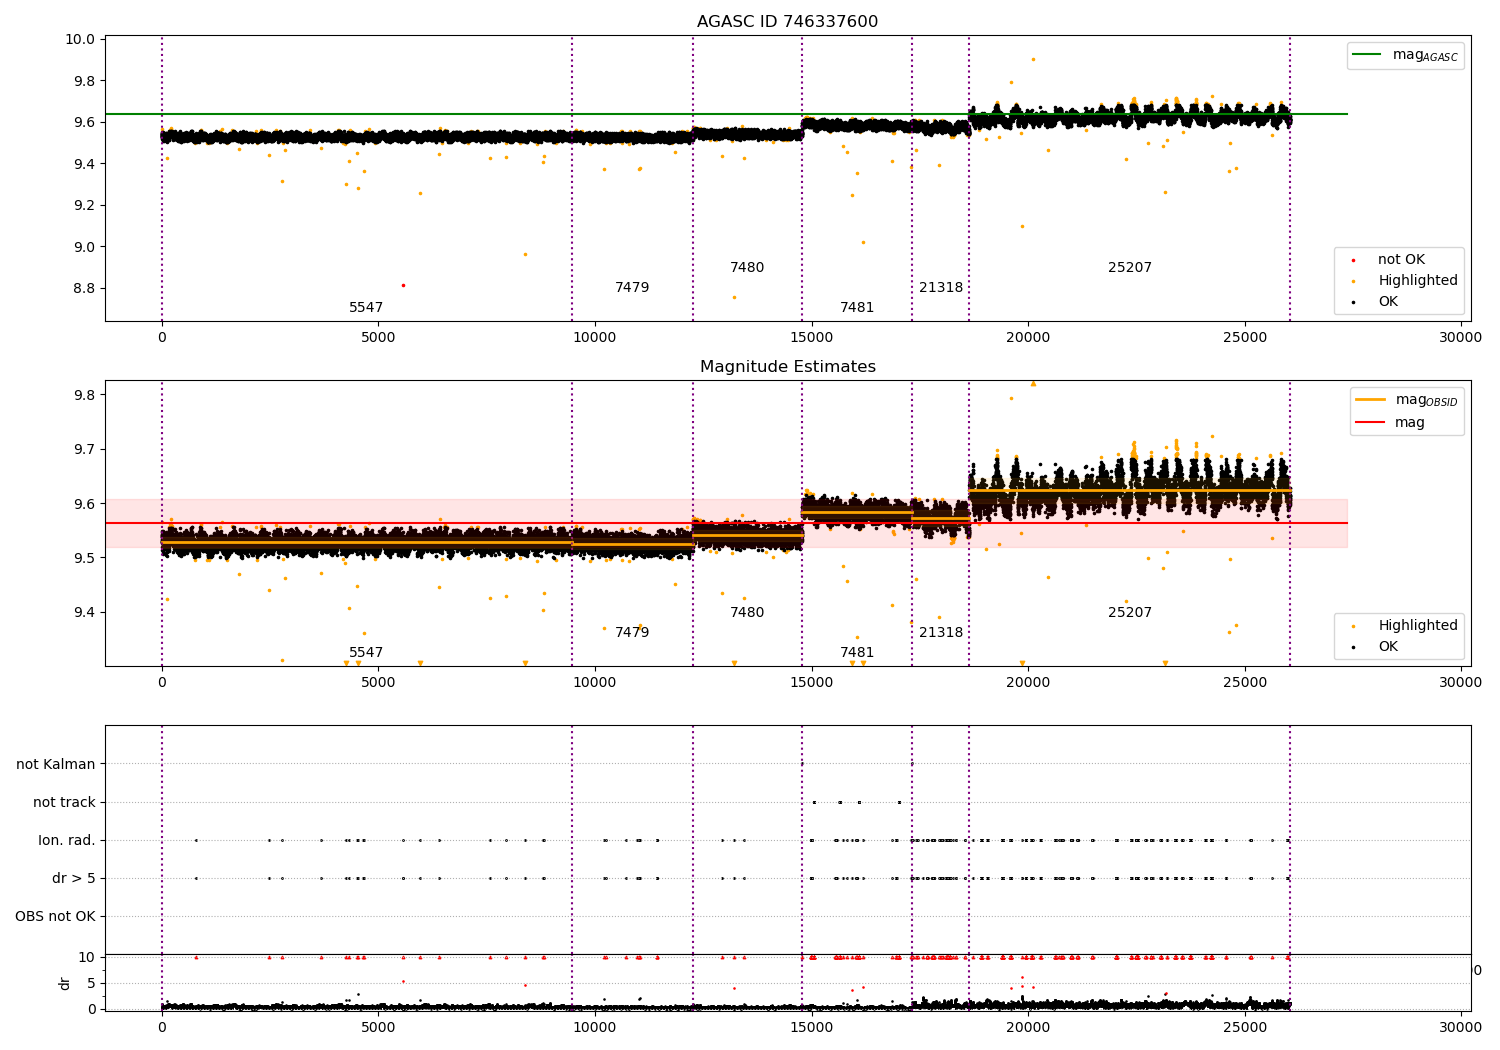This screenshot has width=1500, height=1050.
Task: Click OBSID label "25207" in the Magnitude Estimates plot
Action: (1130, 613)
